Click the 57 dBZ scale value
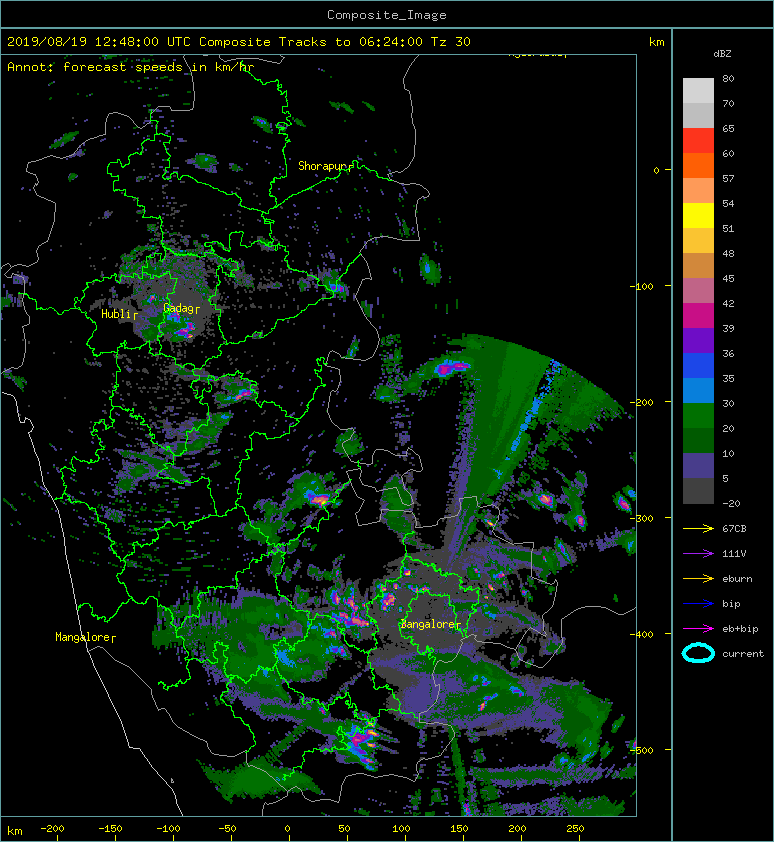 pos(728,178)
